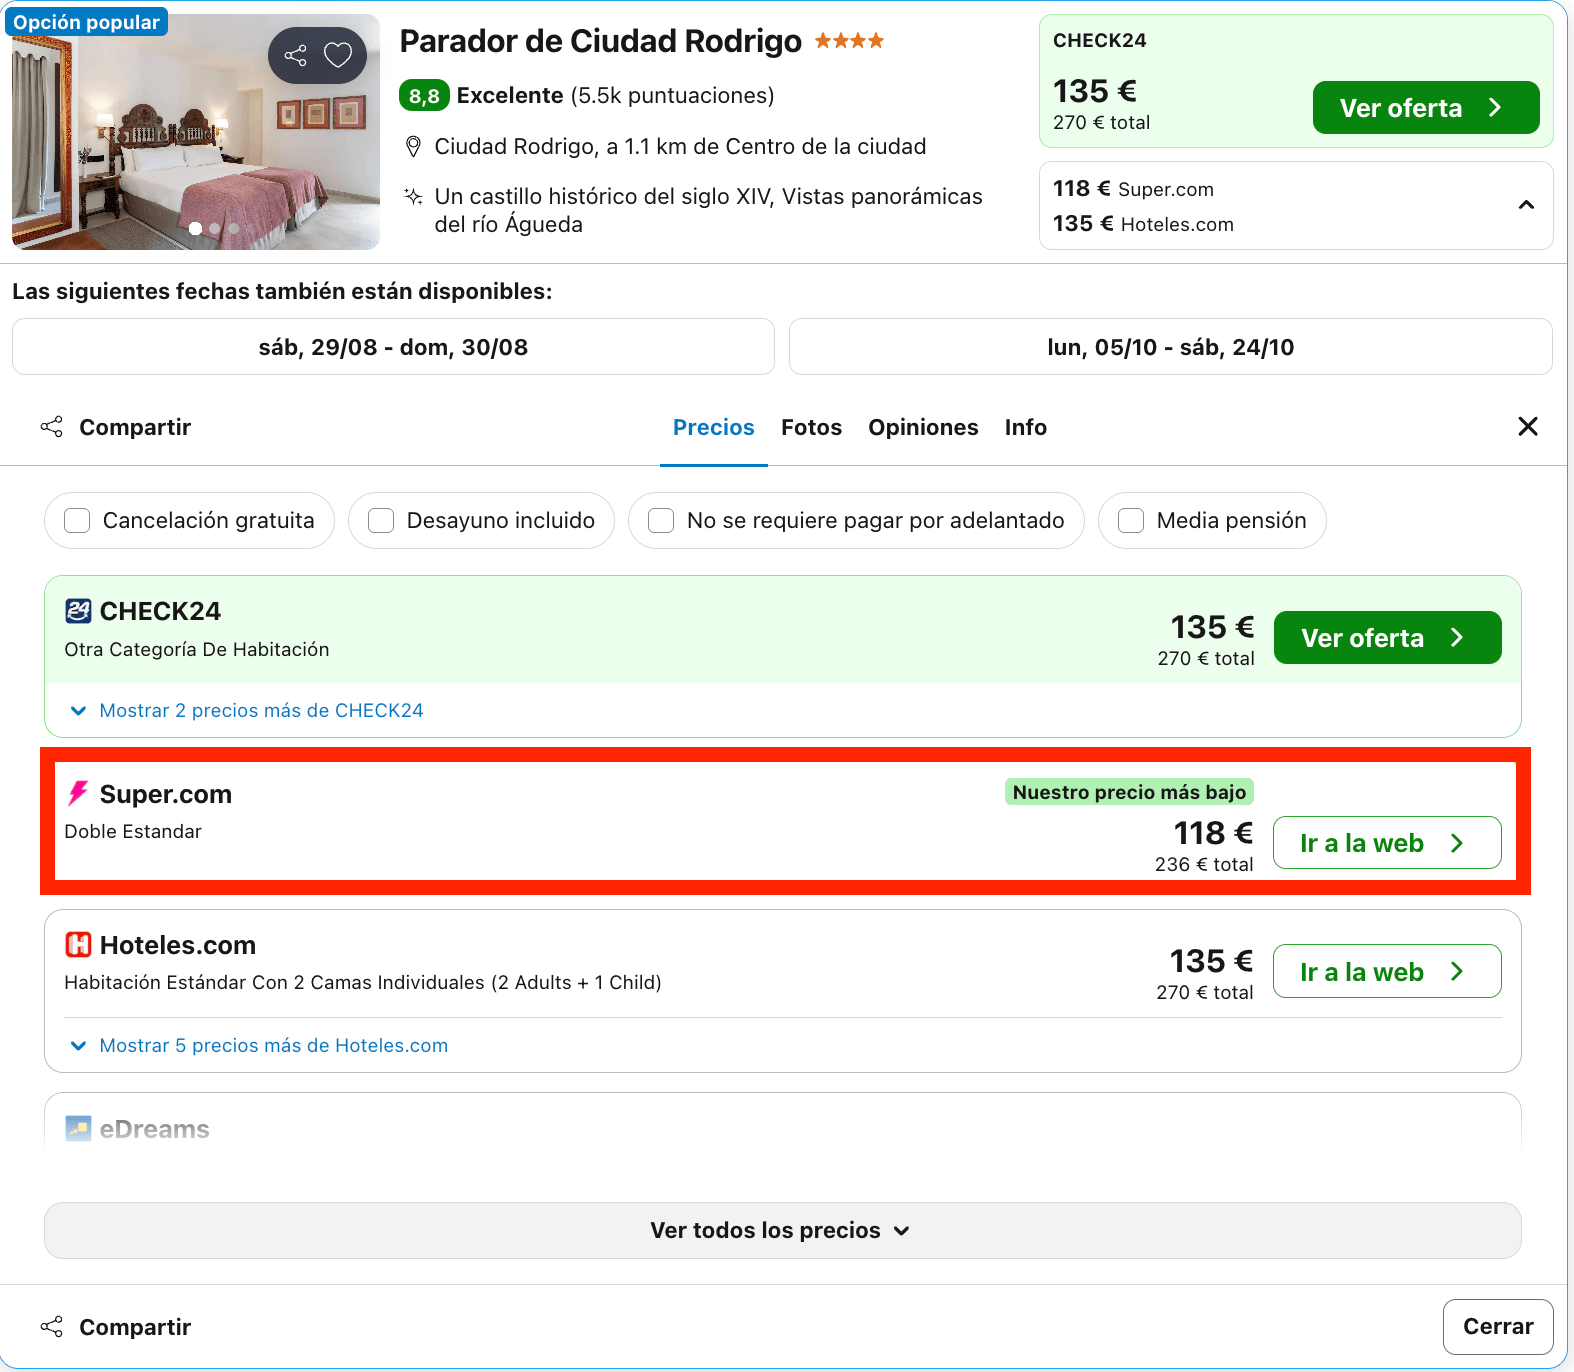Click the sparkle highlights icon
Image resolution: width=1574 pixels, height=1372 pixels.
point(413,196)
